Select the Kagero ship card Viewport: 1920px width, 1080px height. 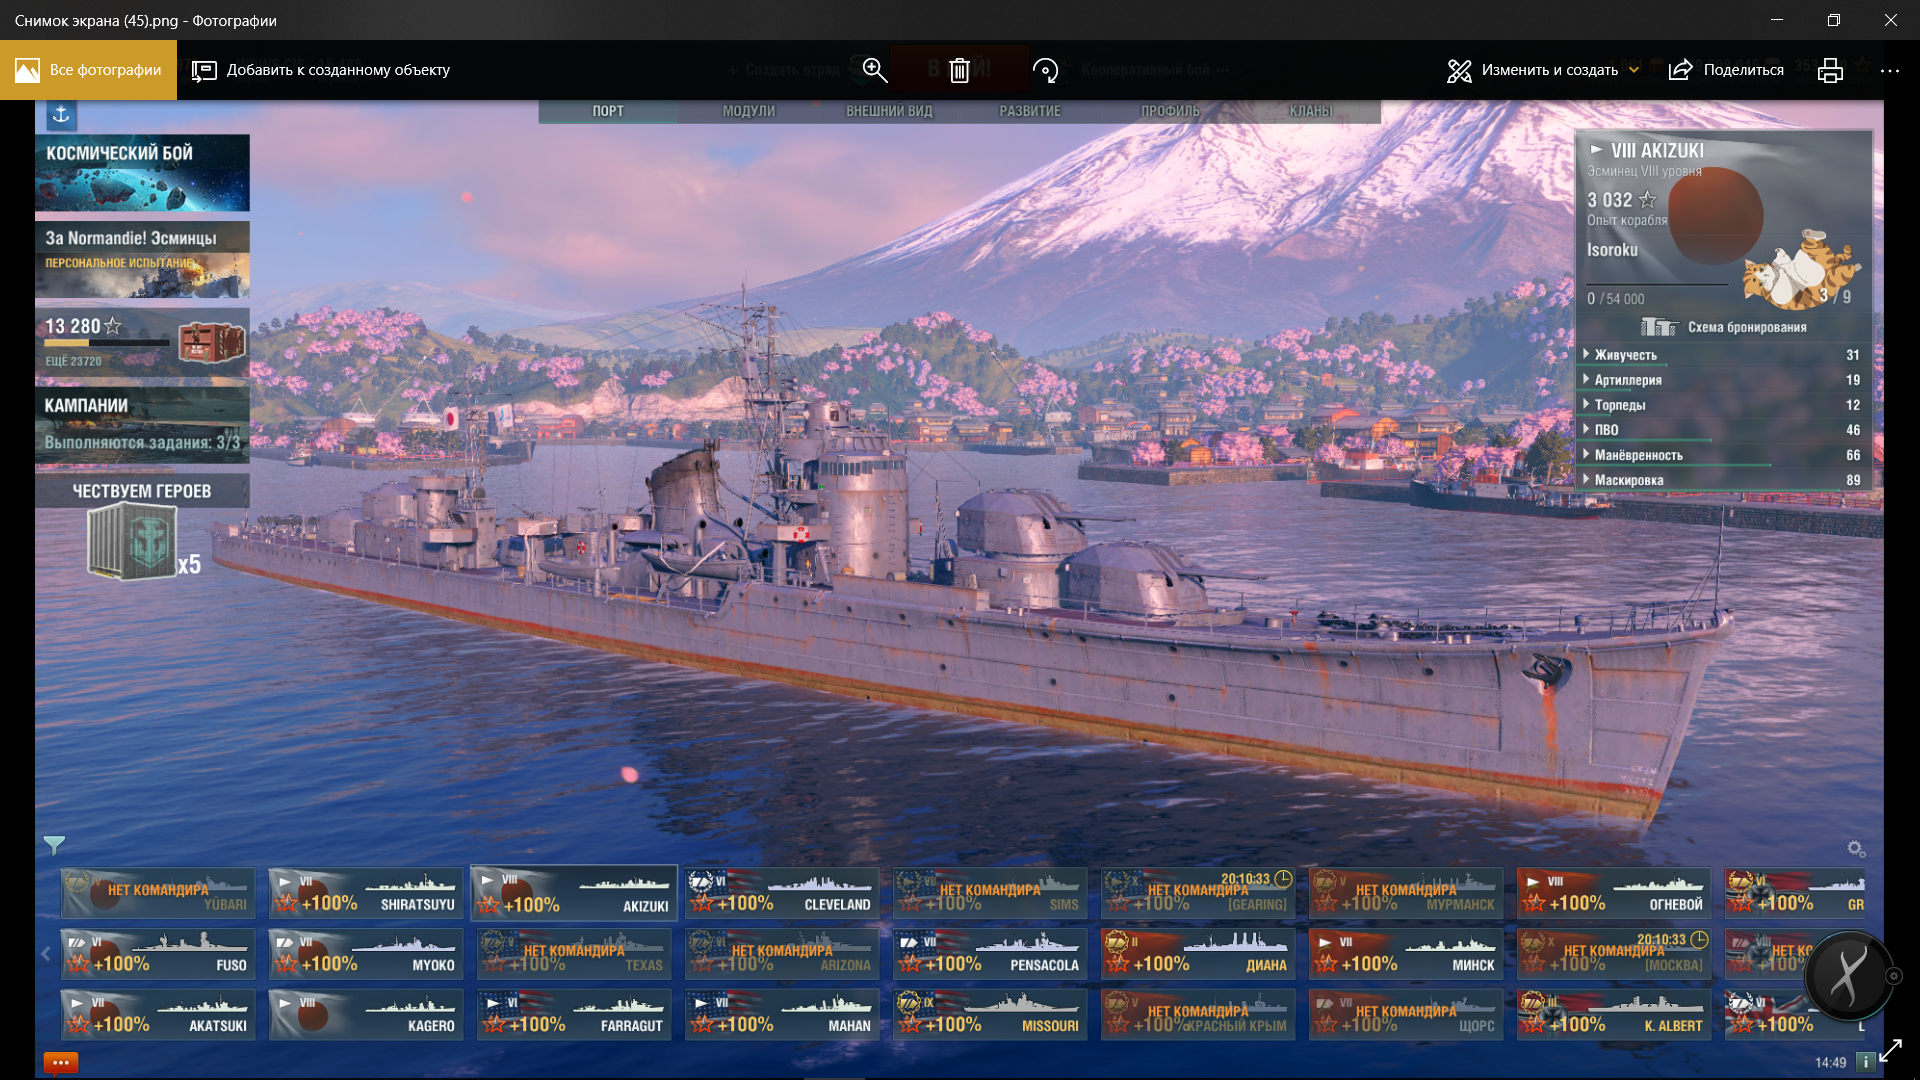(x=366, y=1015)
